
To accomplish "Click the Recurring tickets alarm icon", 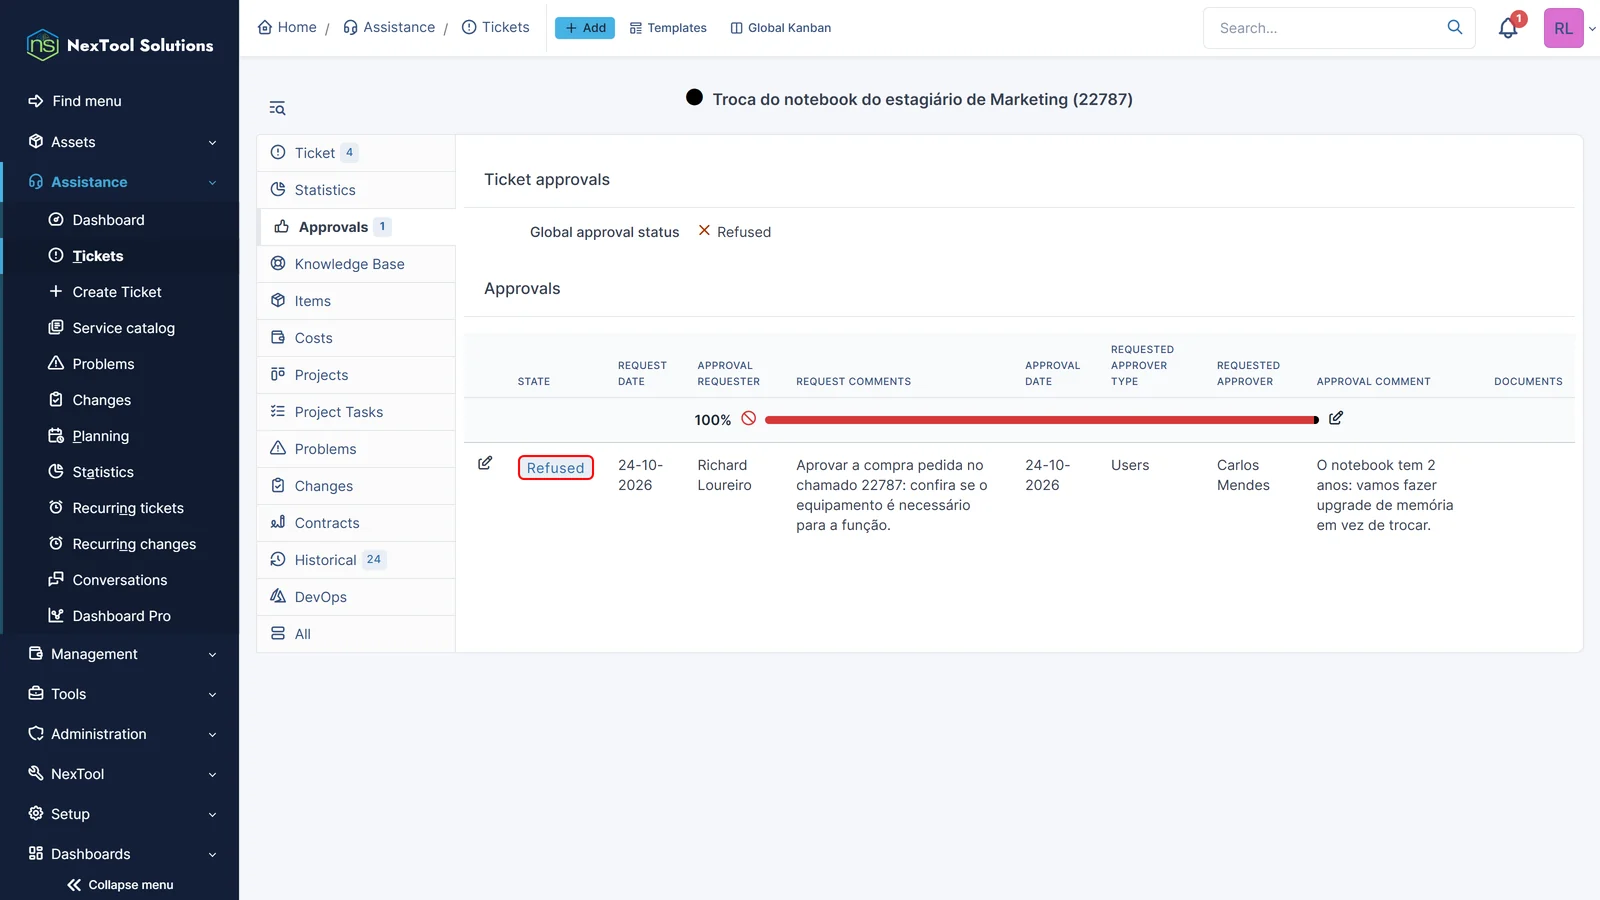I will [56, 507].
